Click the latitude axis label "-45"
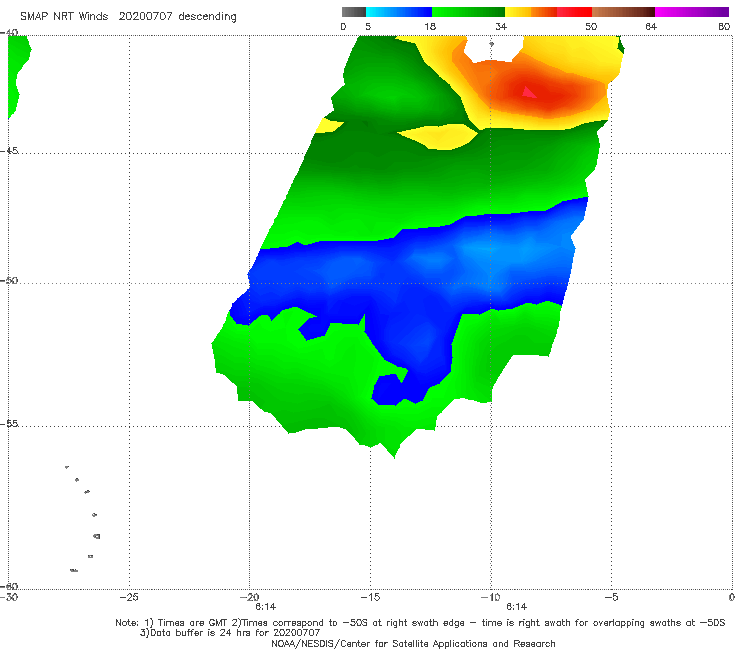 point(9,151)
